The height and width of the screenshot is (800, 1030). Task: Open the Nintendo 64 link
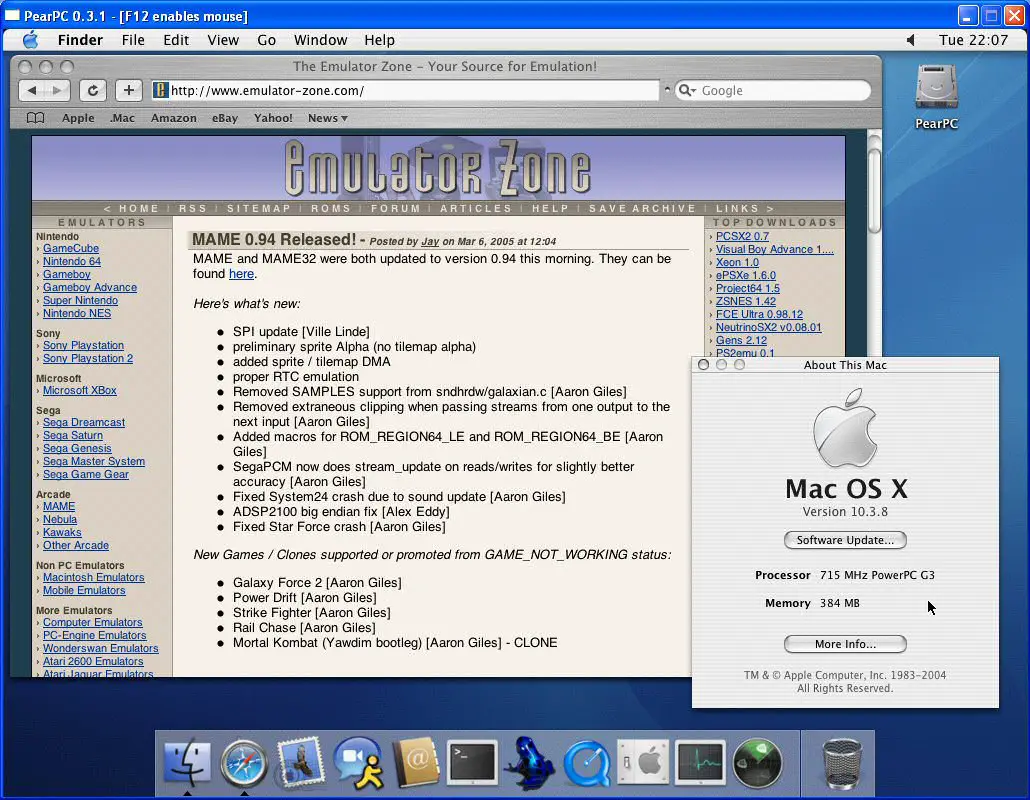click(72, 261)
